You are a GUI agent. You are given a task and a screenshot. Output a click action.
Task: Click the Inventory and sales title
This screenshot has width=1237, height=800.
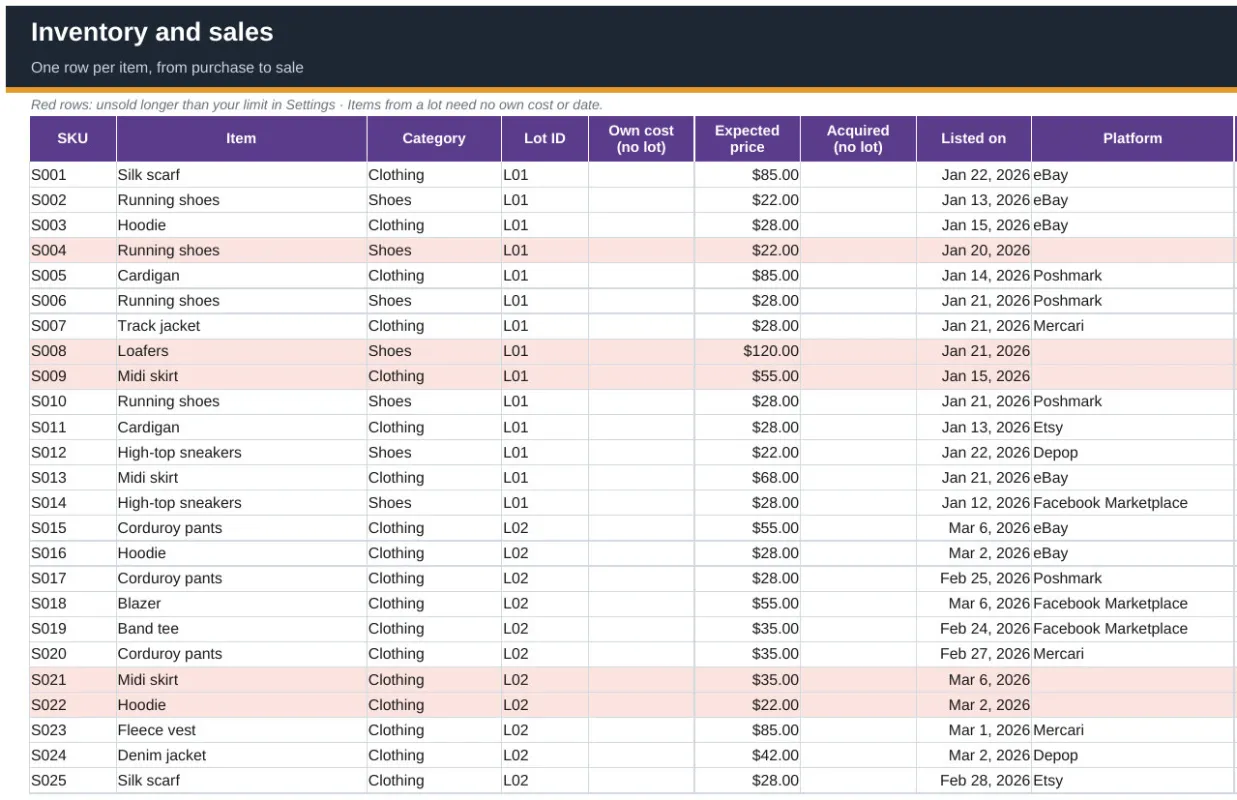152,32
